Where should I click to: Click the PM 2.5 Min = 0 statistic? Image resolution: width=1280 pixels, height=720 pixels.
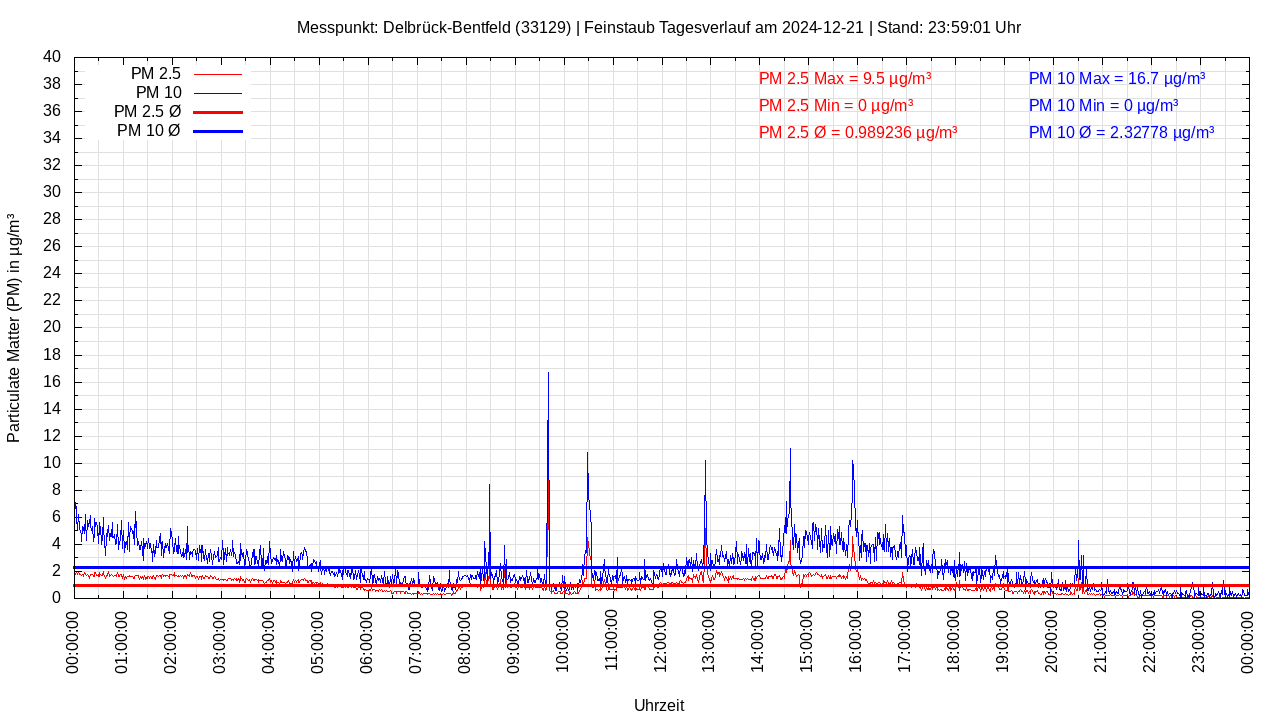(x=835, y=105)
